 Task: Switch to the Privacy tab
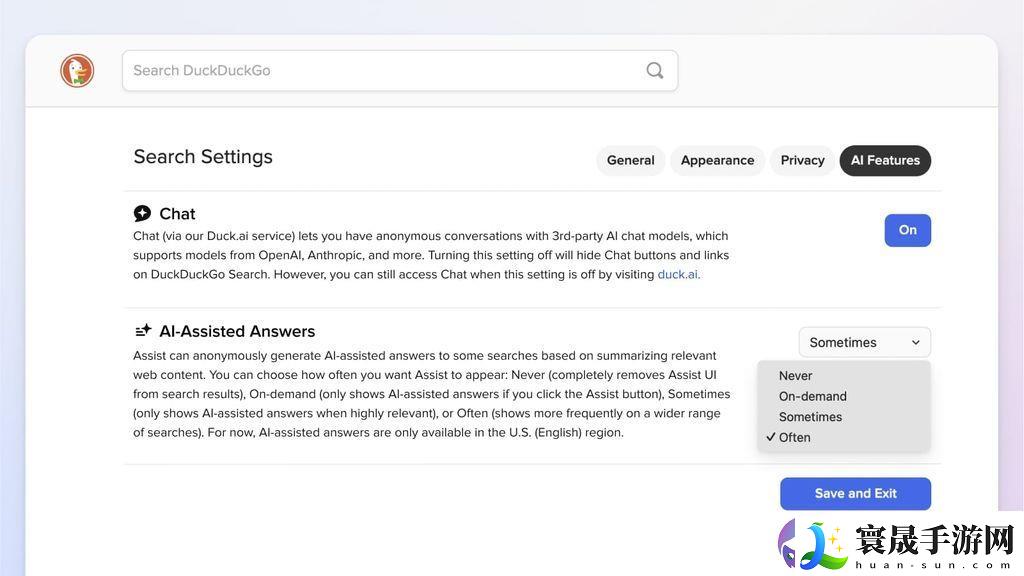tap(802, 160)
